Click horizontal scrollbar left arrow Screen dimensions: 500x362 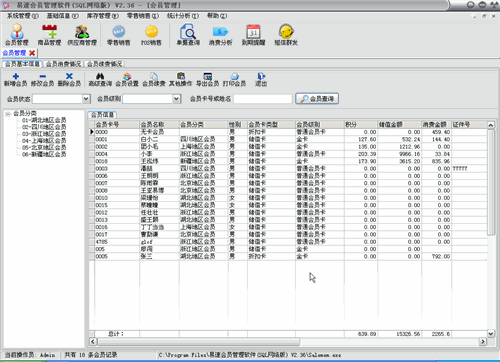93,341
